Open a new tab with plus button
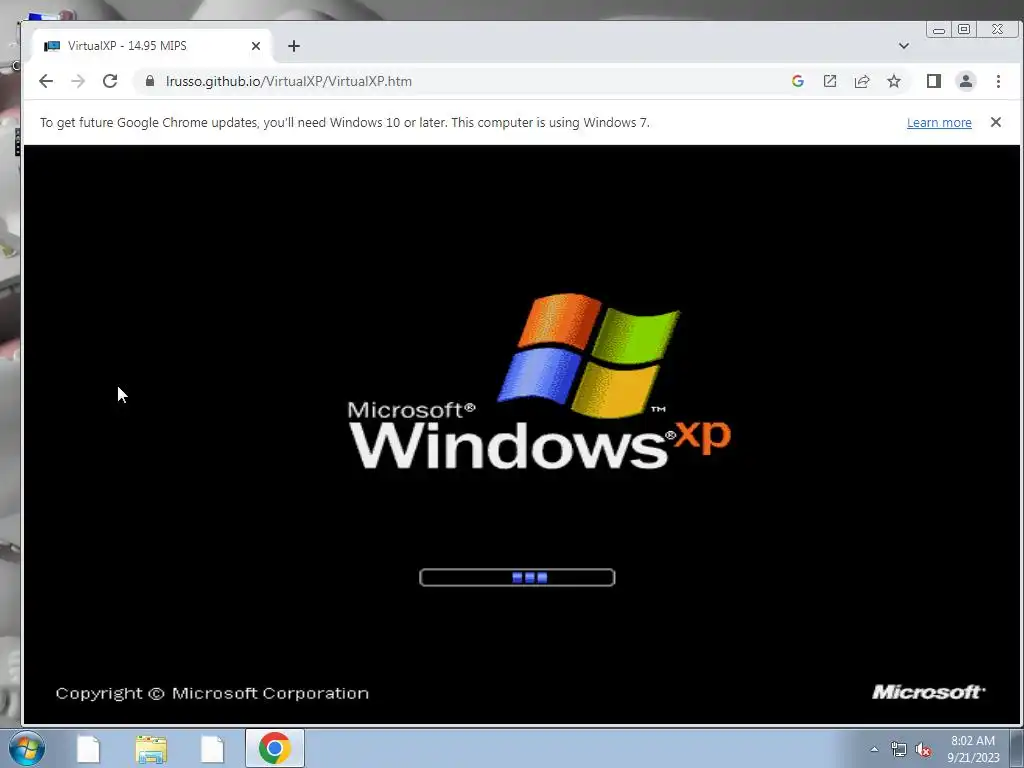Image resolution: width=1024 pixels, height=768 pixels. (x=294, y=46)
